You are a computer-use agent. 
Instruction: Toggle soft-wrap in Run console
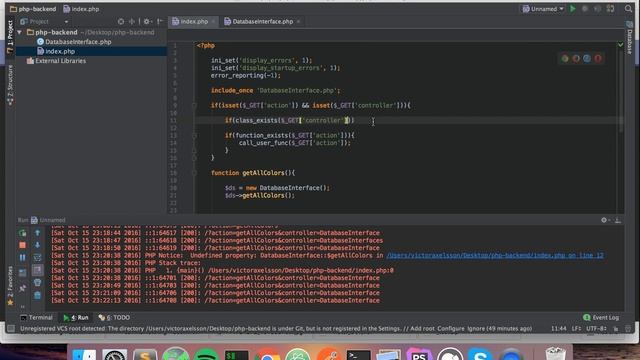coord(37,257)
